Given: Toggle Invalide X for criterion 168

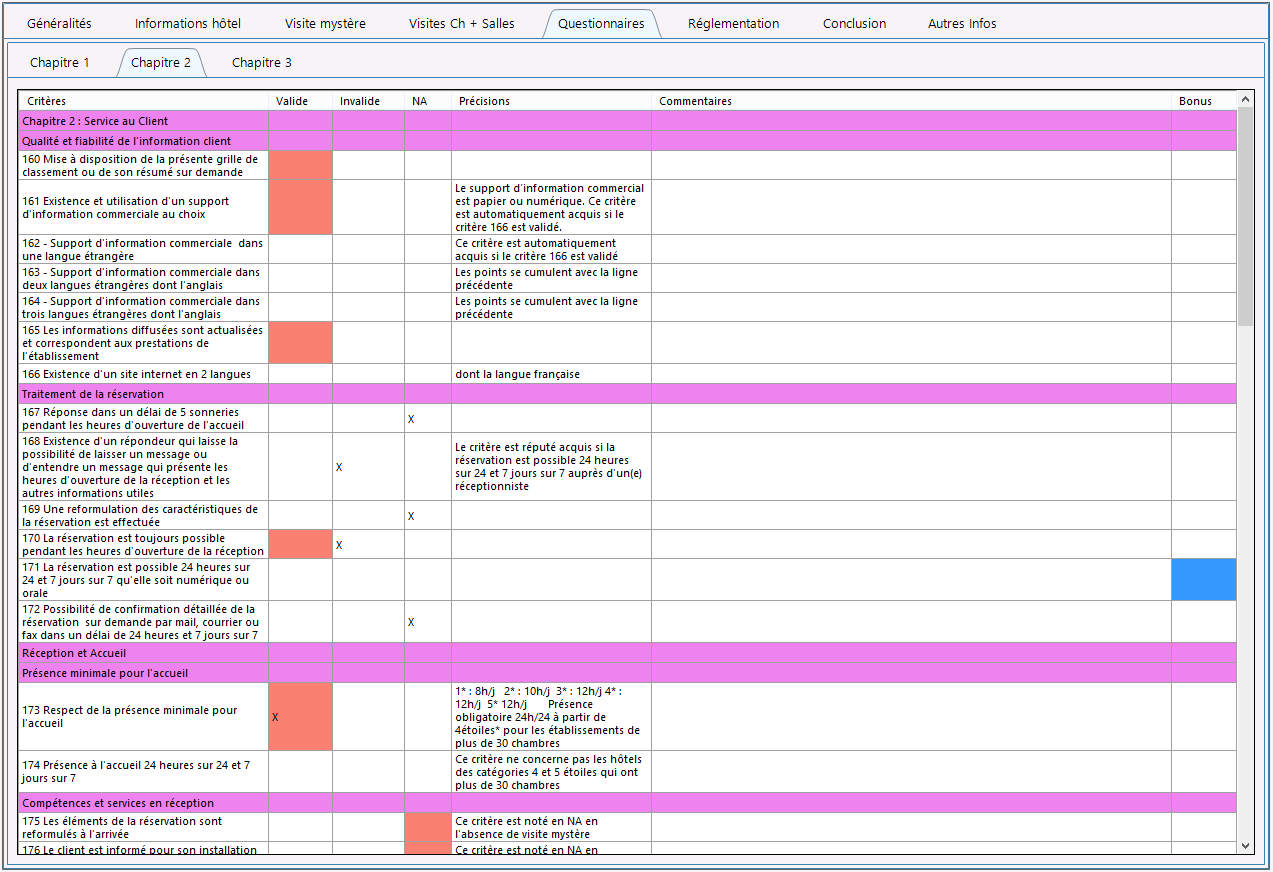Looking at the screenshot, I should (x=368, y=467).
